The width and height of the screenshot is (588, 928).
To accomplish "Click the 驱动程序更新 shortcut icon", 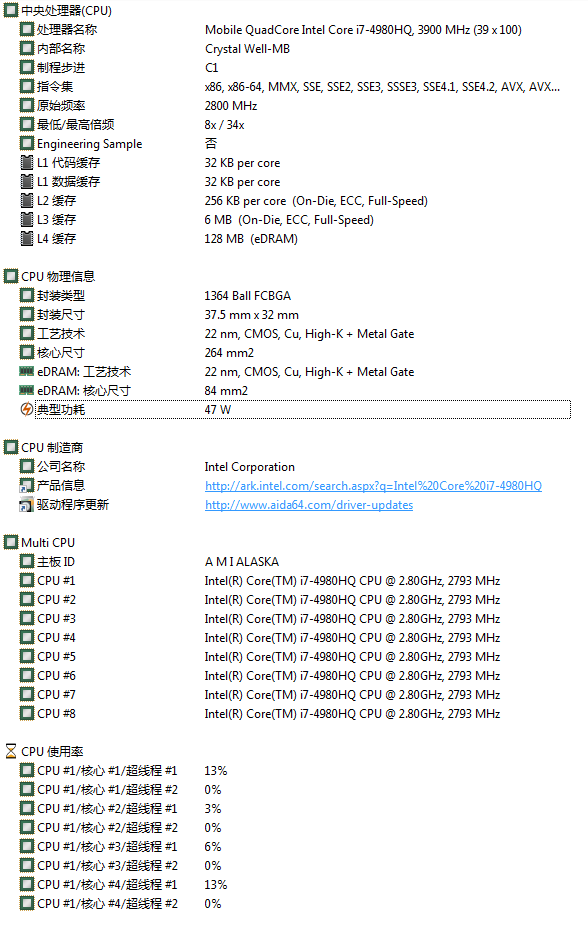I will [27, 505].
